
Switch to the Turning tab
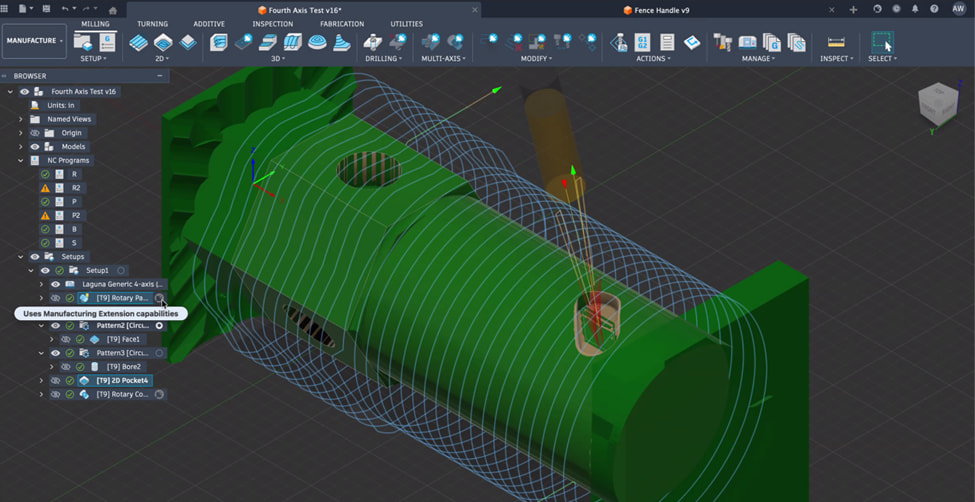[x=152, y=23]
